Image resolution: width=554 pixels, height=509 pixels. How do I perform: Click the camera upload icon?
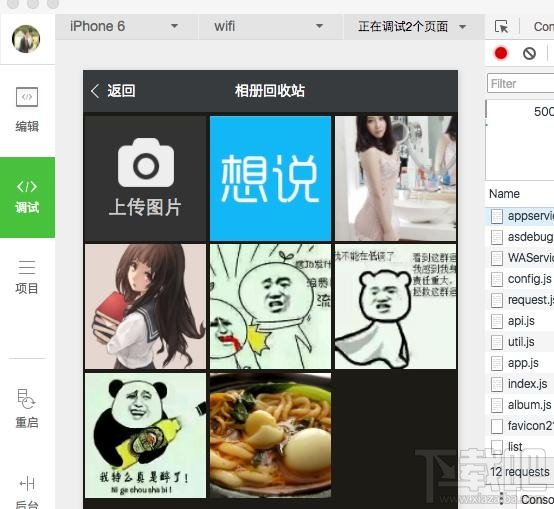146,163
